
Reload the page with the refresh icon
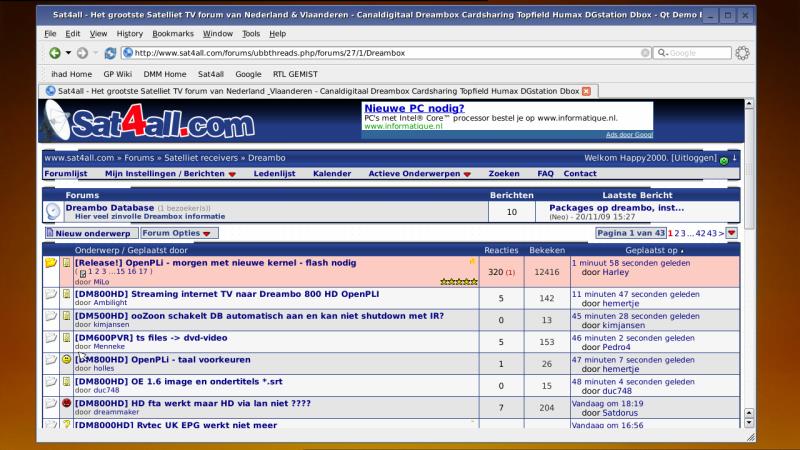[110, 53]
